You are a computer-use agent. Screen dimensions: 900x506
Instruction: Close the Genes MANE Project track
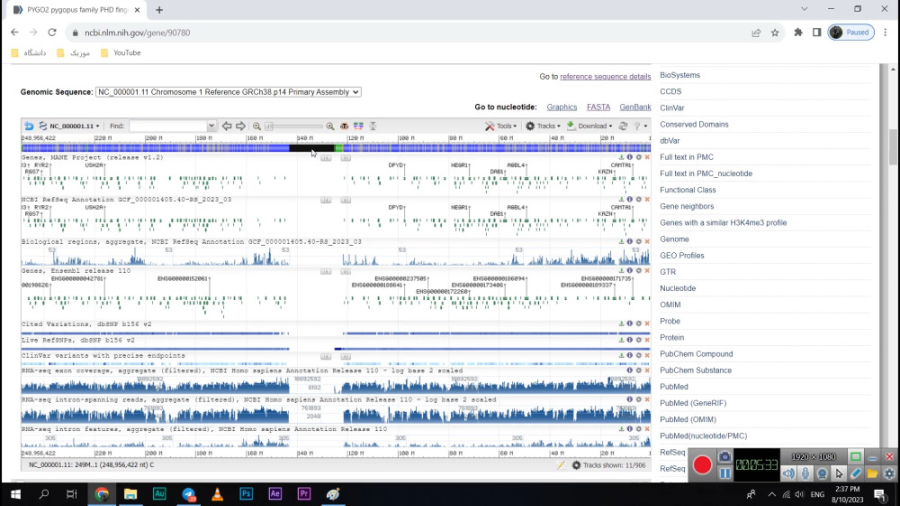click(647, 157)
